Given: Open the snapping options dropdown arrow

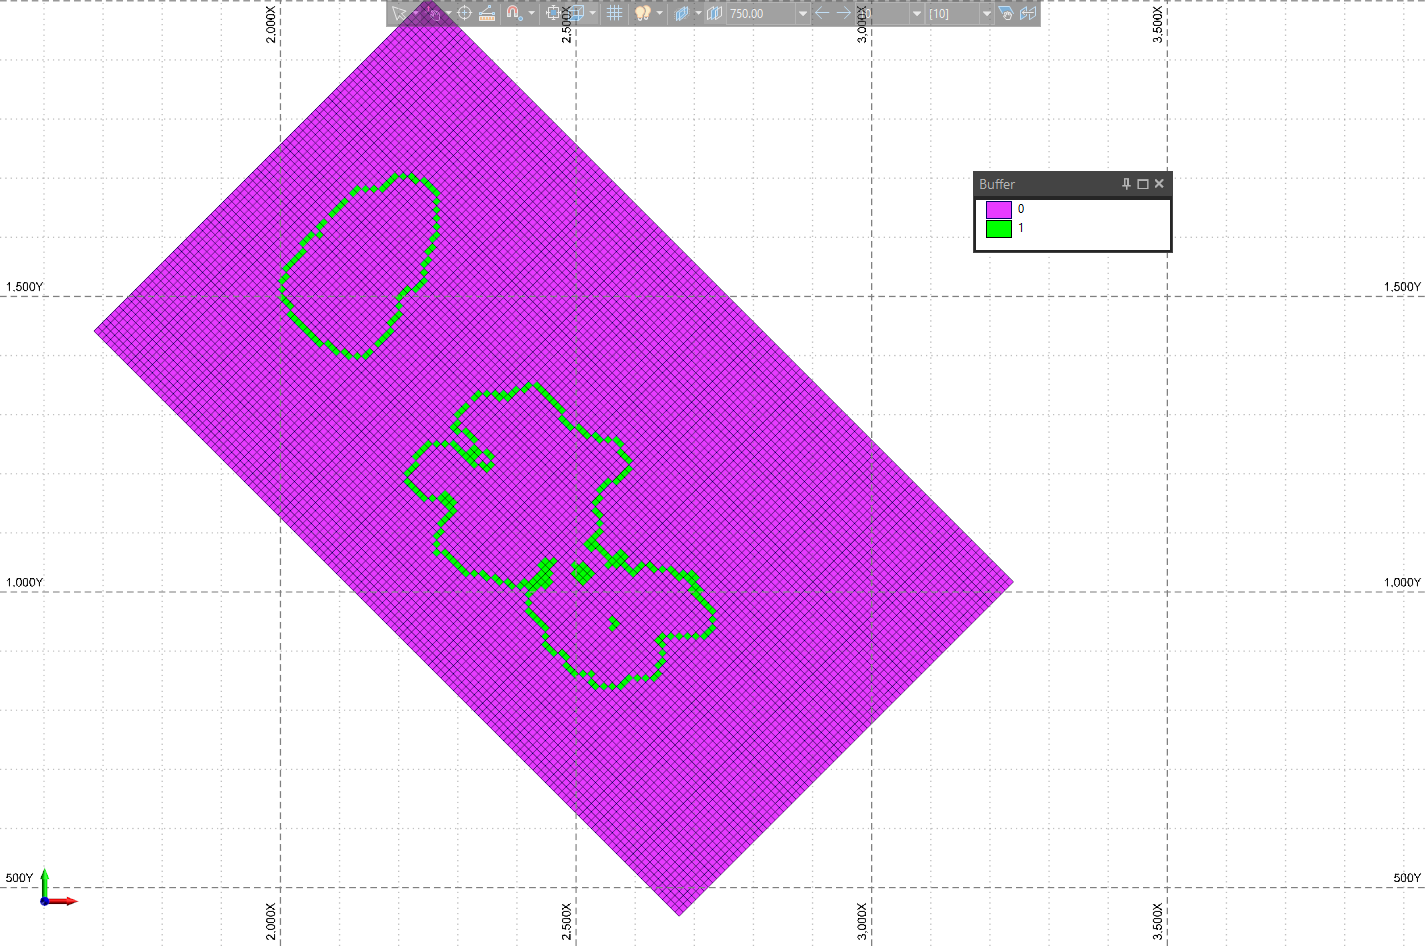Looking at the screenshot, I should pos(531,13).
